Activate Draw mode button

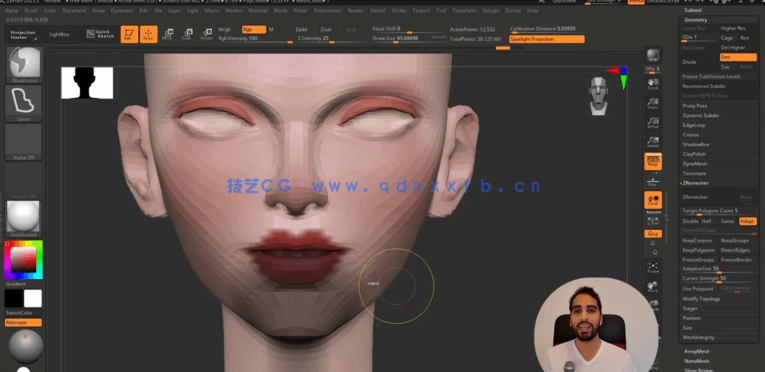149,34
